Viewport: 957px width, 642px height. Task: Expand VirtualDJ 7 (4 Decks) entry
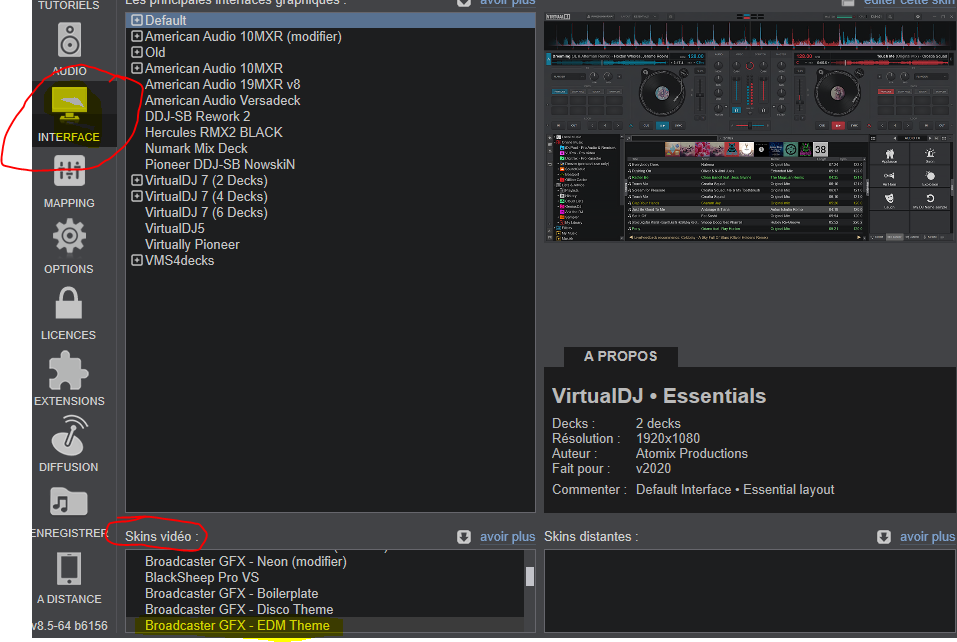tap(137, 196)
